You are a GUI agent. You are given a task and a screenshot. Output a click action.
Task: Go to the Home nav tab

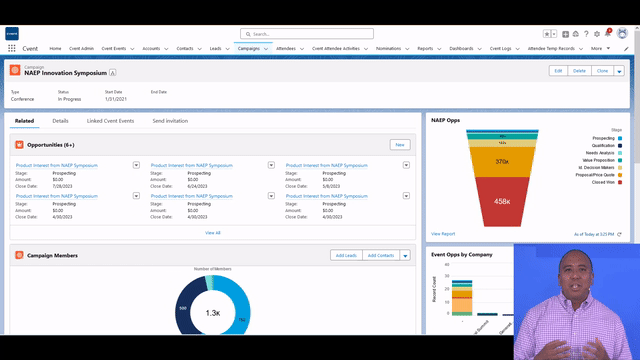pyautogui.click(x=55, y=48)
